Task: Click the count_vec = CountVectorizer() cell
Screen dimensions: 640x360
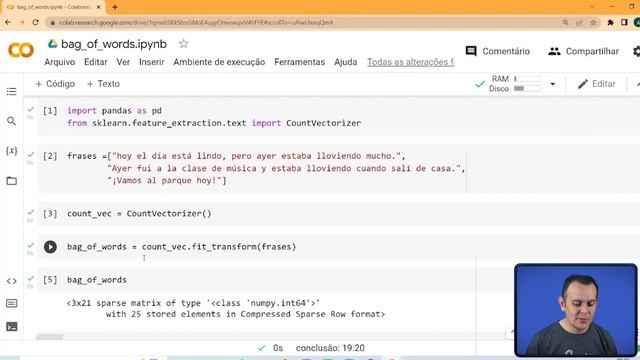Action: (339, 213)
